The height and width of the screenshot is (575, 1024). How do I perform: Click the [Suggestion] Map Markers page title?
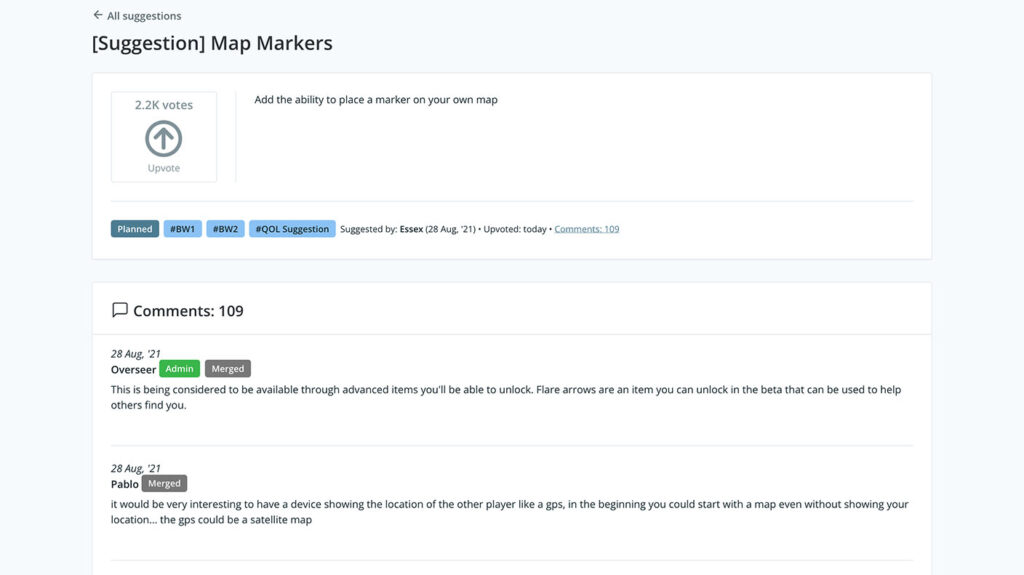[212, 44]
